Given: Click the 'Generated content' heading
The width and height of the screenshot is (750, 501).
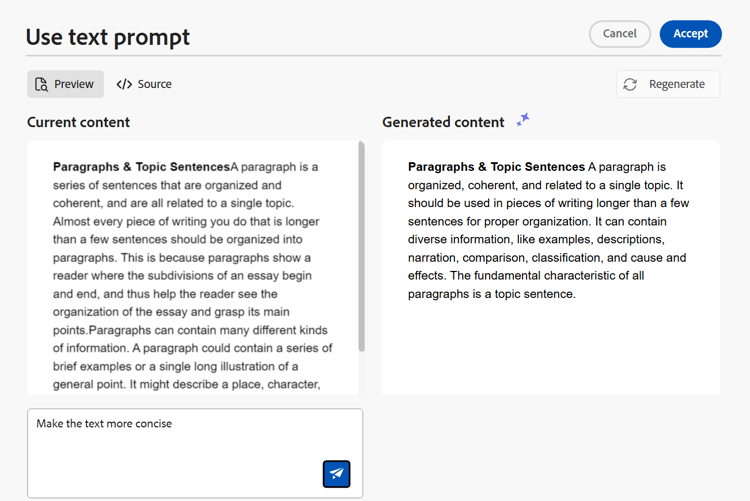Looking at the screenshot, I should [443, 122].
